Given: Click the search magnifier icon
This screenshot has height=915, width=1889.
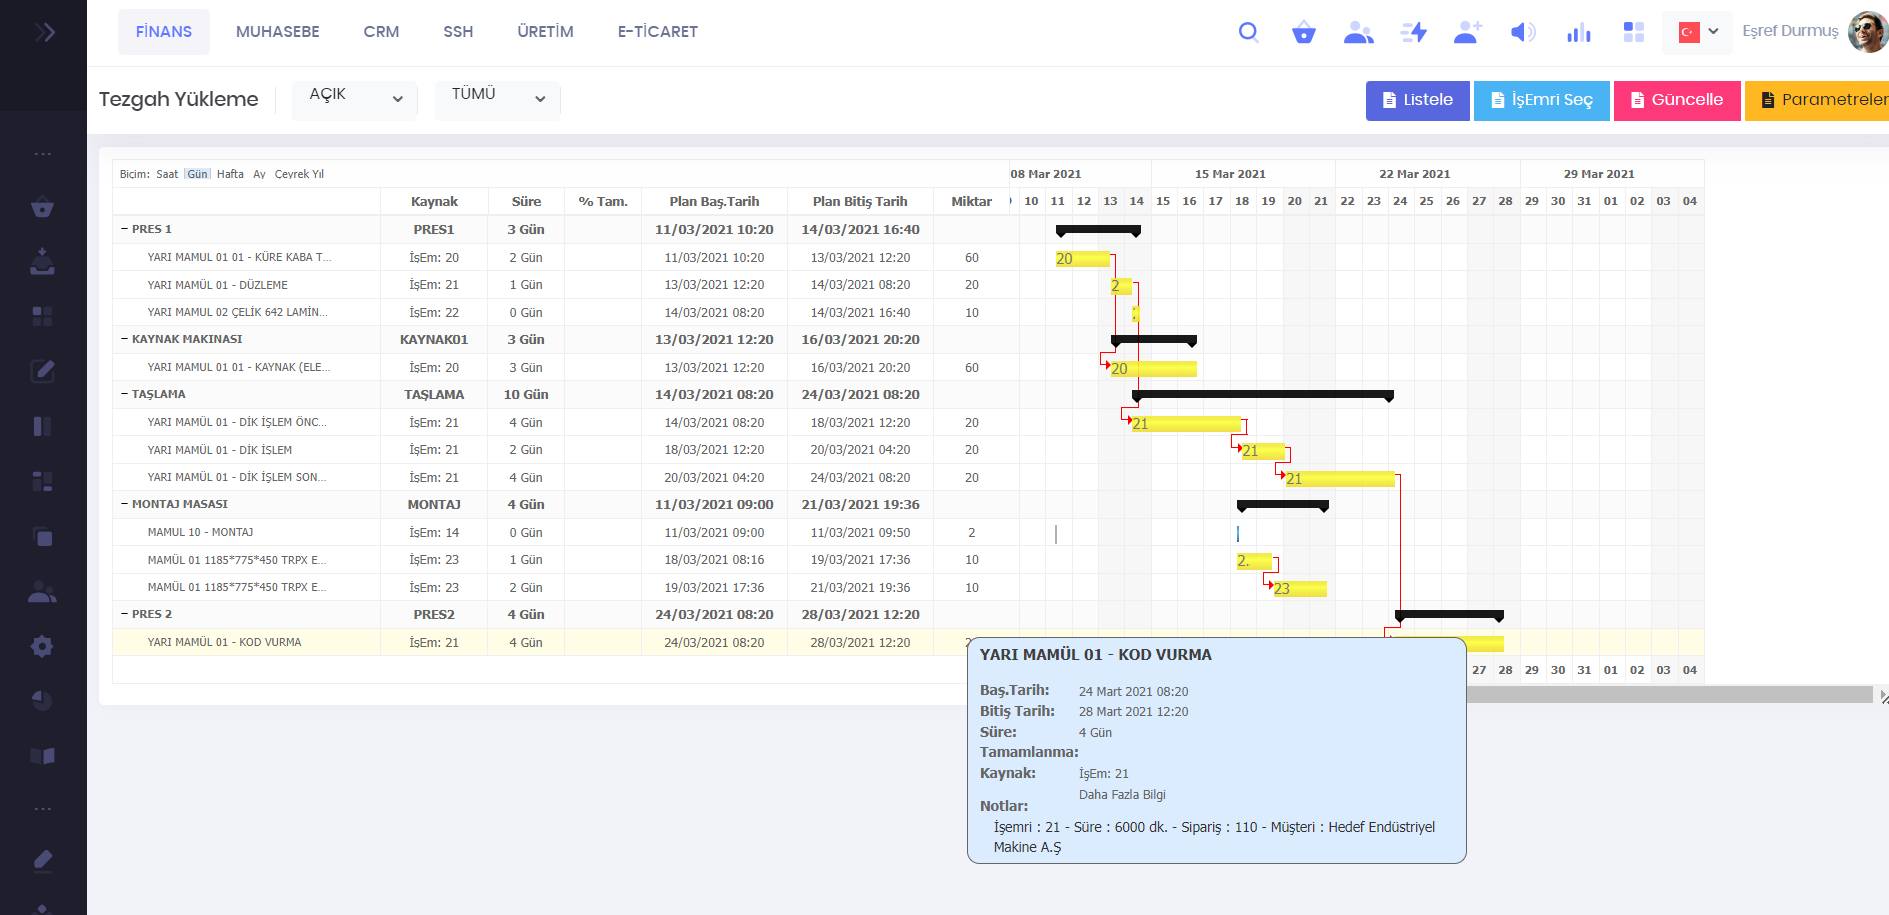Looking at the screenshot, I should [1248, 32].
